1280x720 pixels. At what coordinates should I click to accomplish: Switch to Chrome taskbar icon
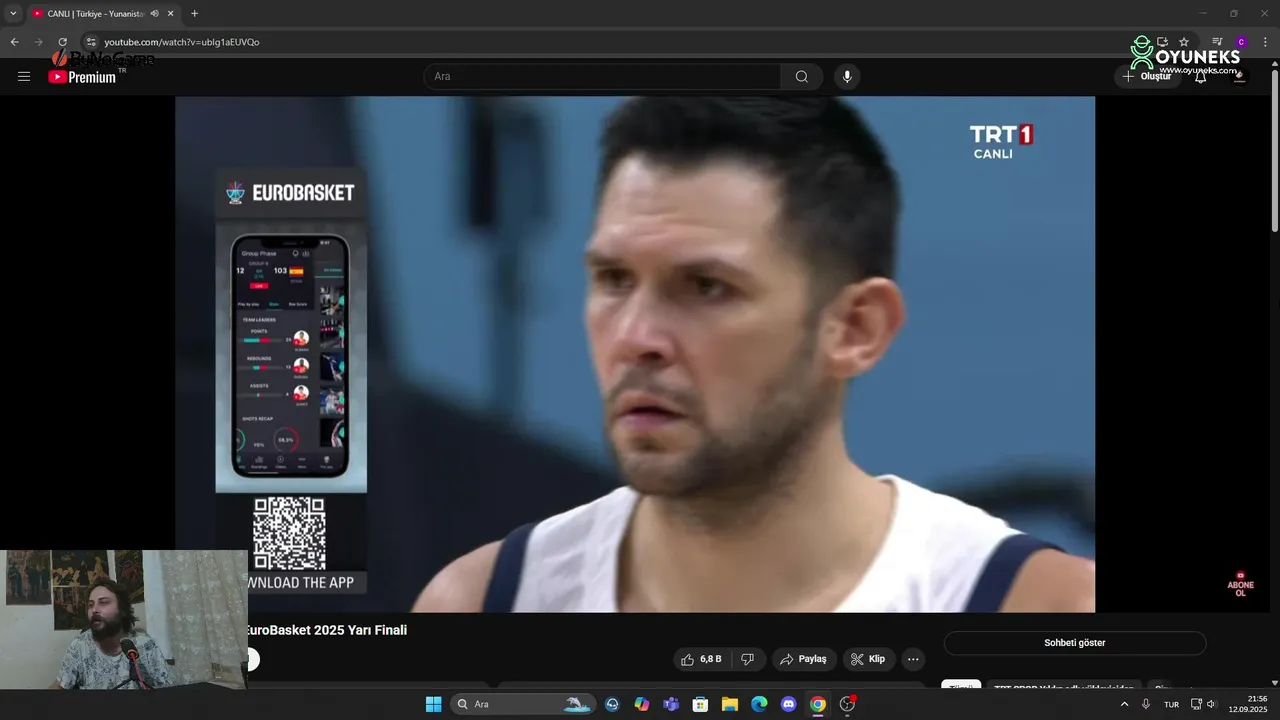[818, 704]
